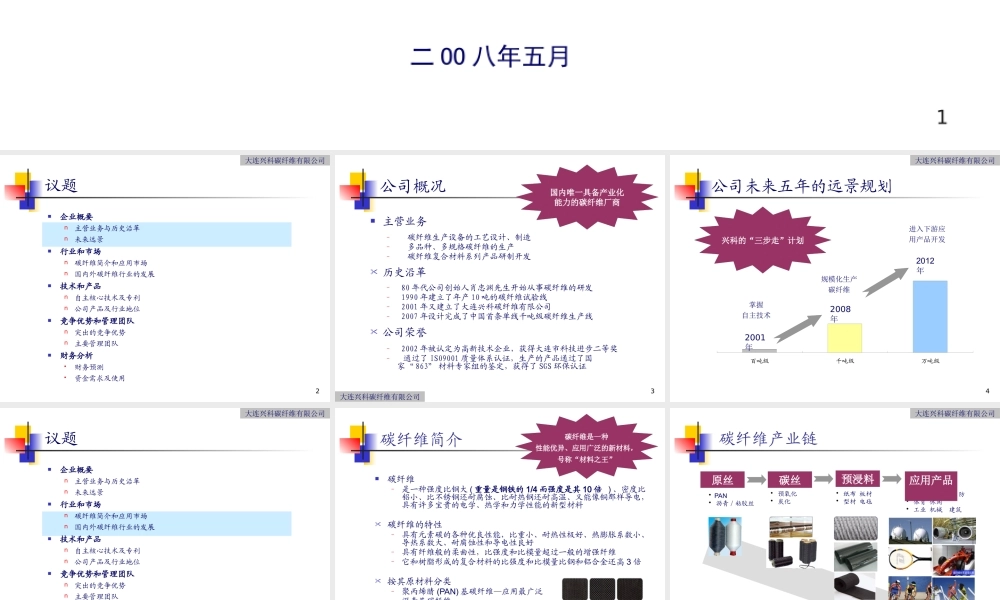This screenshot has width=1000, height=600.
Task: Click 财务预测 on the slide 2 agenda
Action: tap(89, 367)
